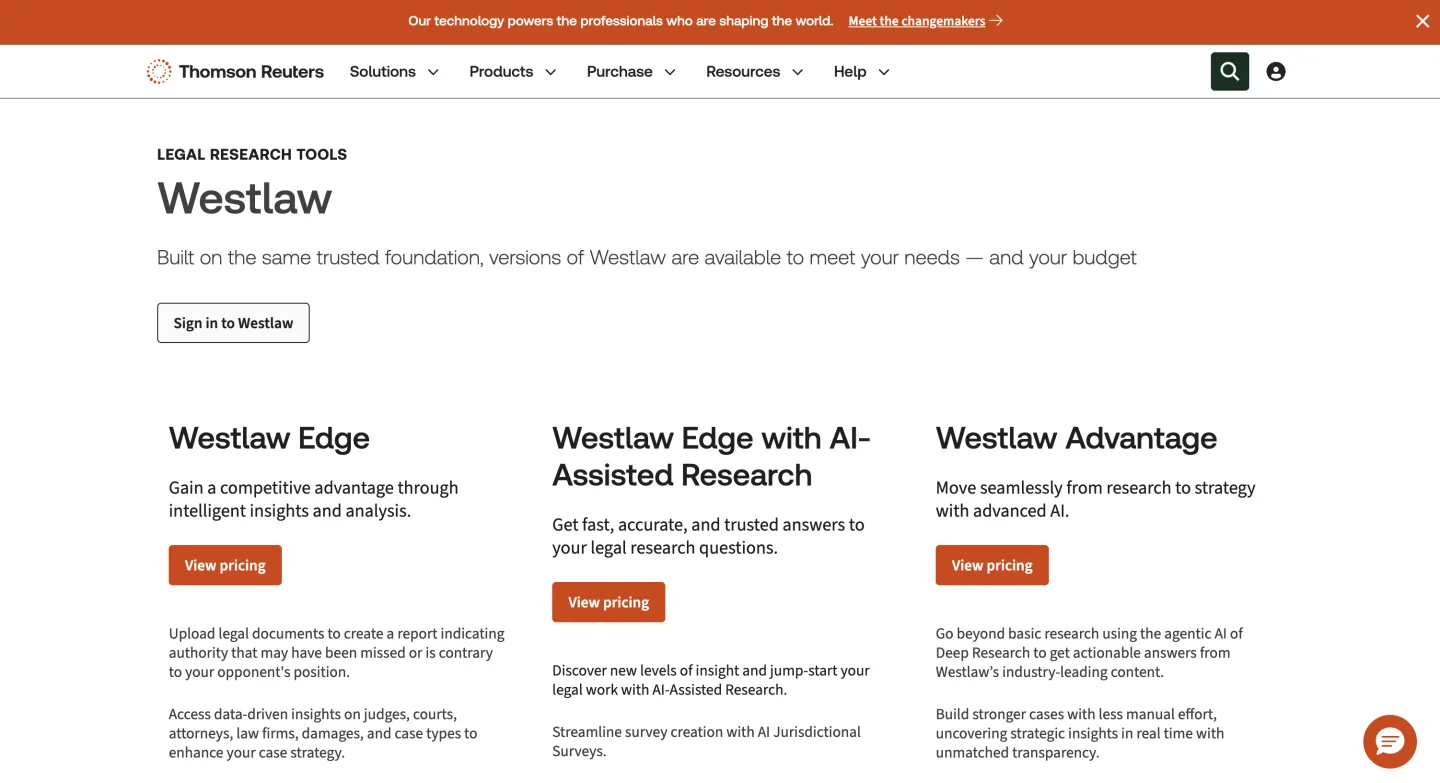The image size is (1440, 783).
Task: Open the Resources navigation menu
Action: click(x=755, y=71)
